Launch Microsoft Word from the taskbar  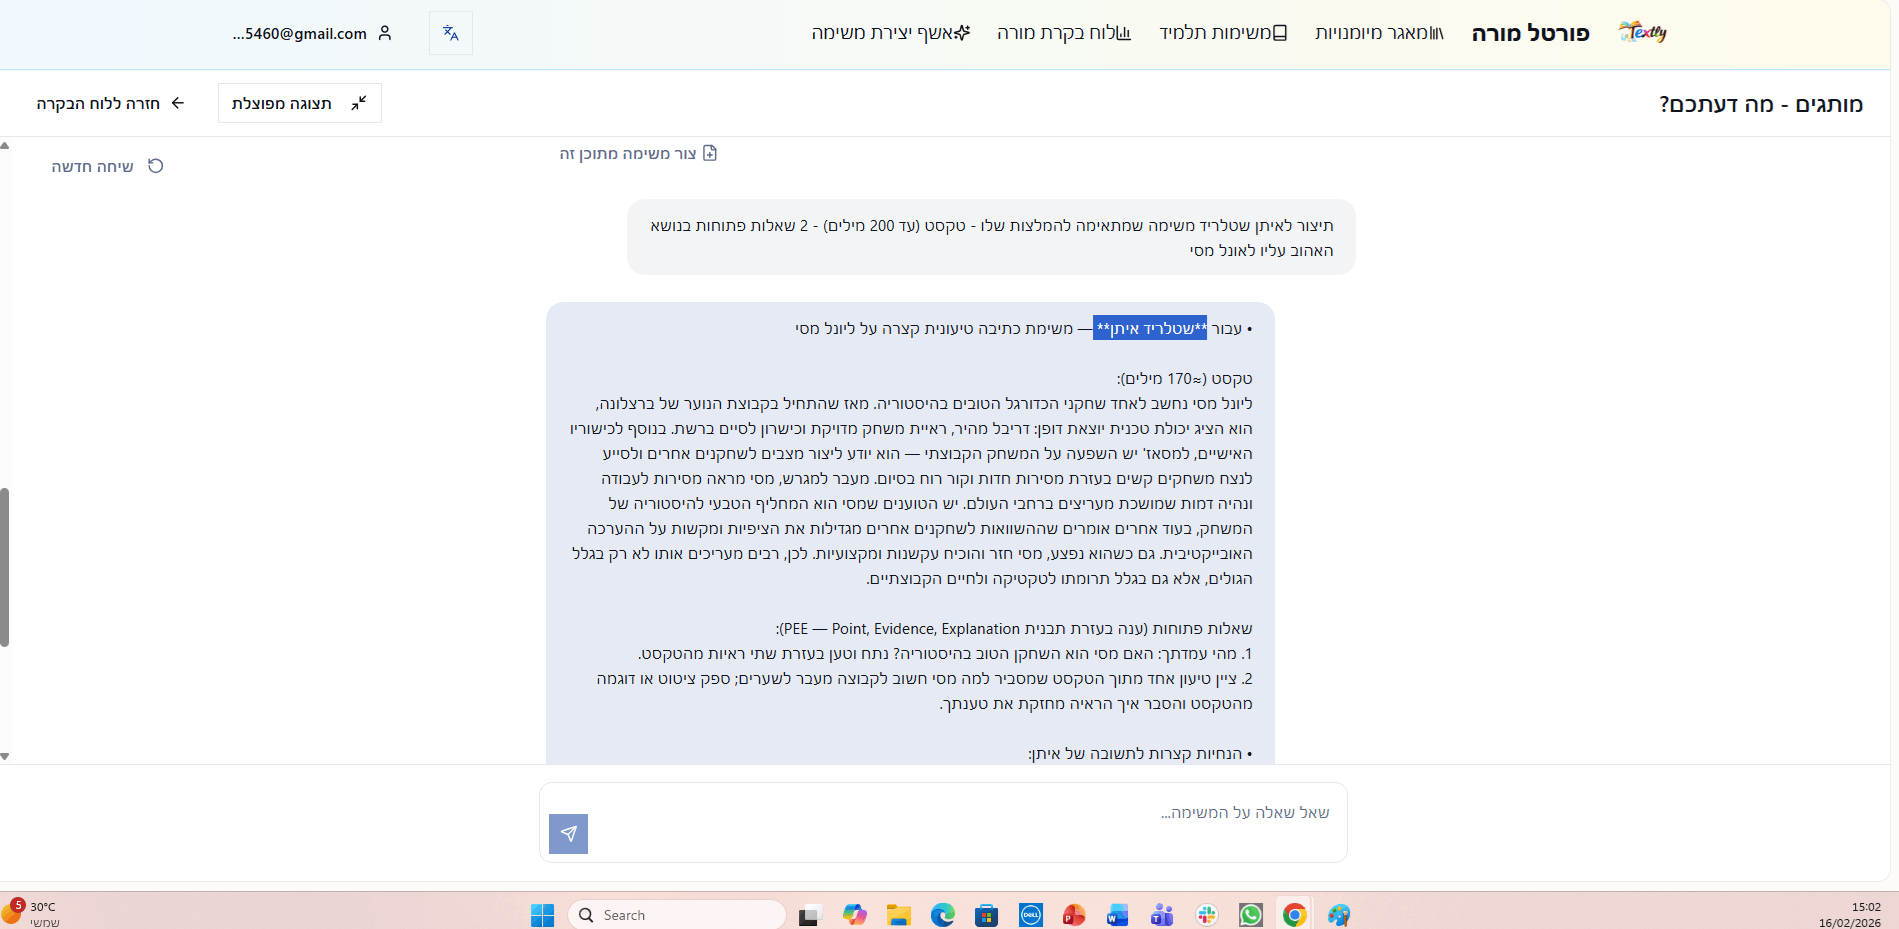tap(1117, 914)
